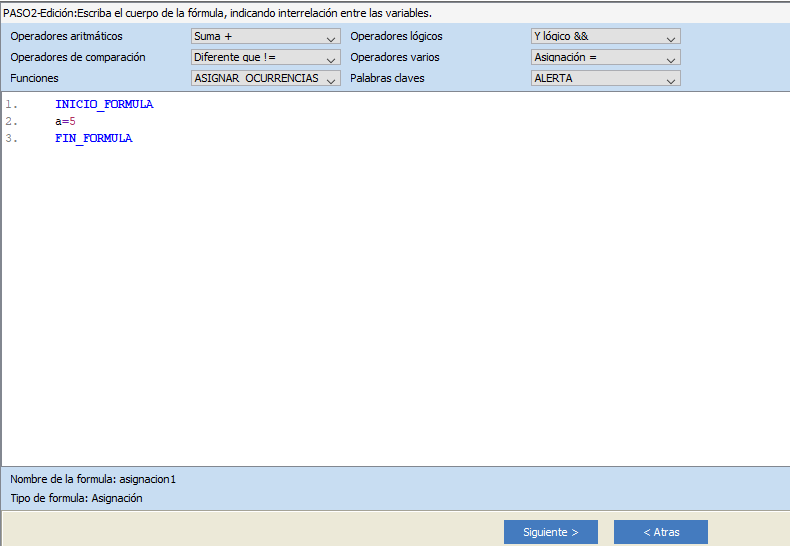
Task: Click on the a=5 code line
Action: [66, 121]
